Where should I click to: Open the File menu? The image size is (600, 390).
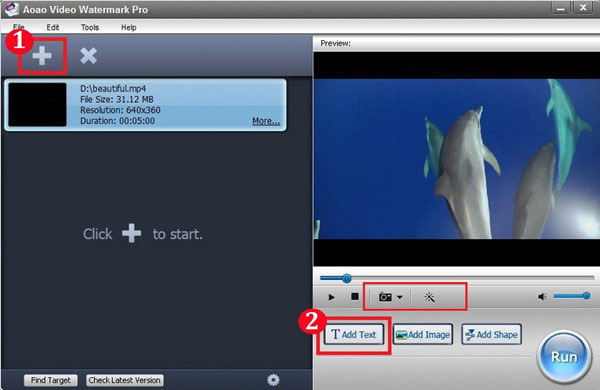[x=18, y=27]
